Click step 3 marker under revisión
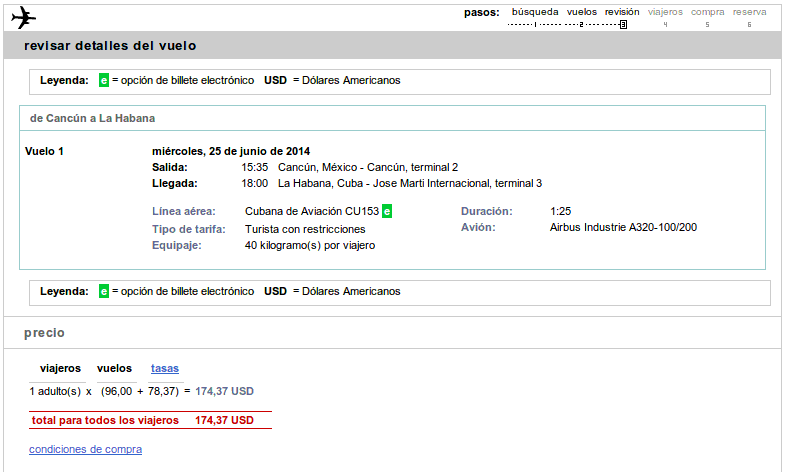The image size is (787, 472). point(623,25)
